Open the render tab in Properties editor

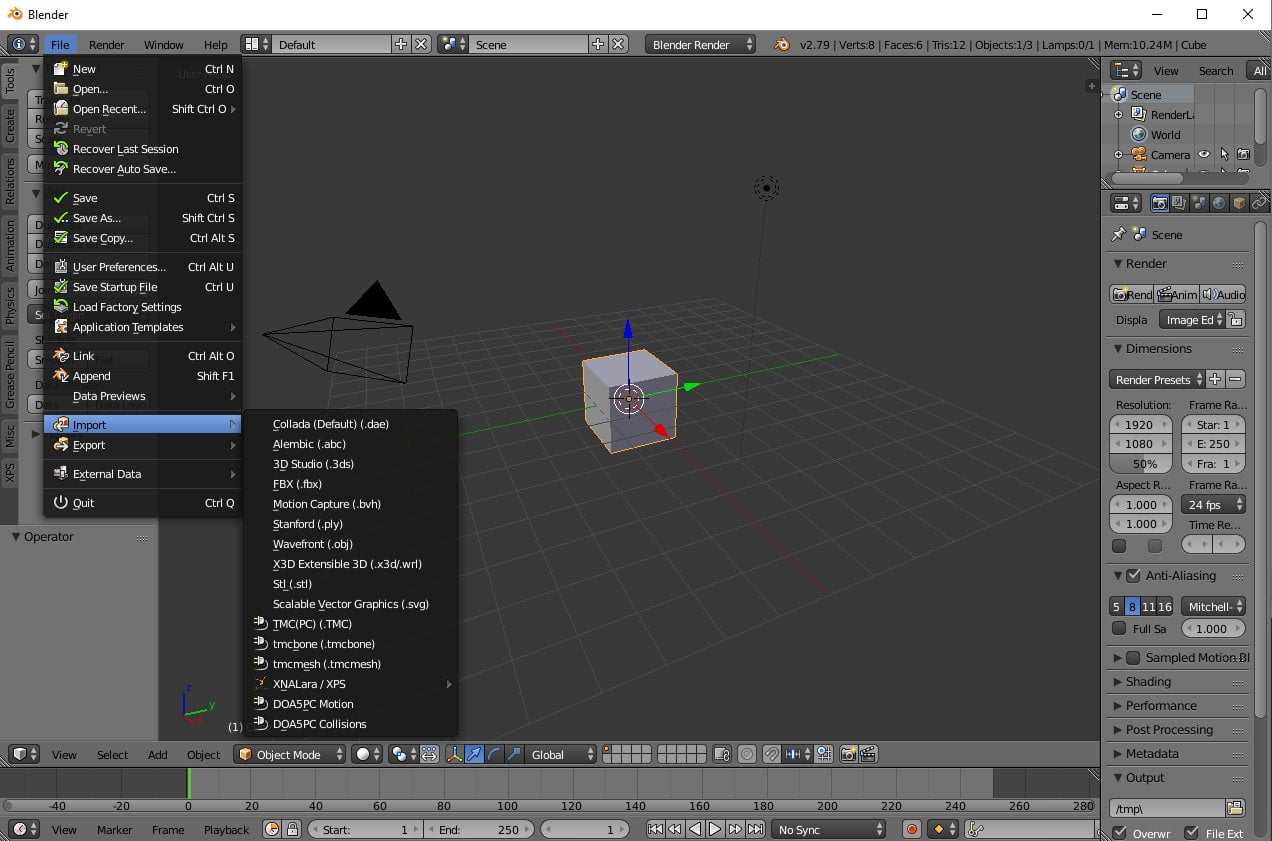tap(1160, 203)
